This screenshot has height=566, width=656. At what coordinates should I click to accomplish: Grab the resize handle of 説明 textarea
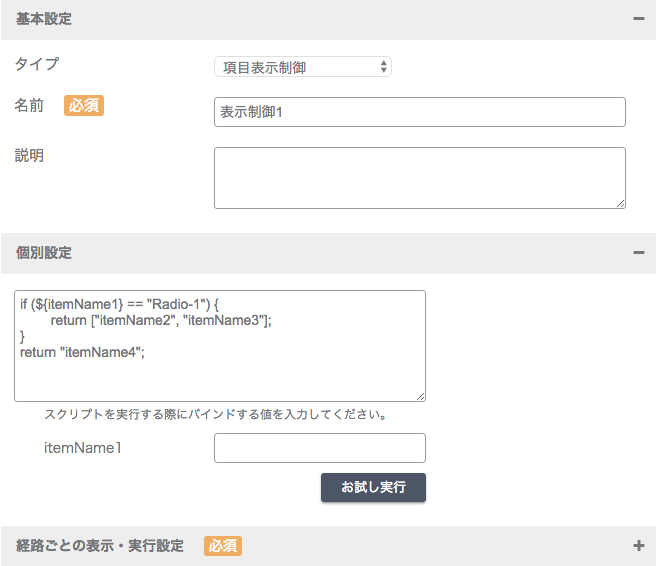click(621, 204)
